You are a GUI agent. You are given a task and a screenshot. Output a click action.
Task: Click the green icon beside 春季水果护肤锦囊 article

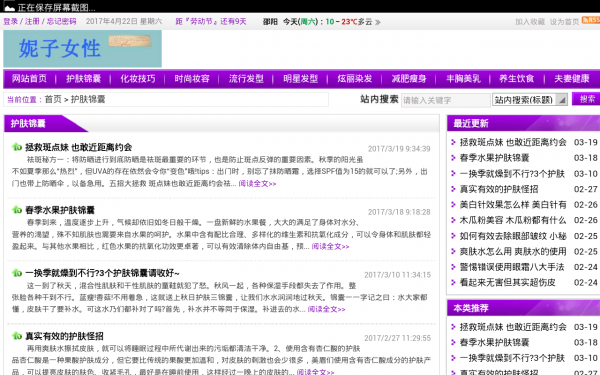(x=16, y=210)
